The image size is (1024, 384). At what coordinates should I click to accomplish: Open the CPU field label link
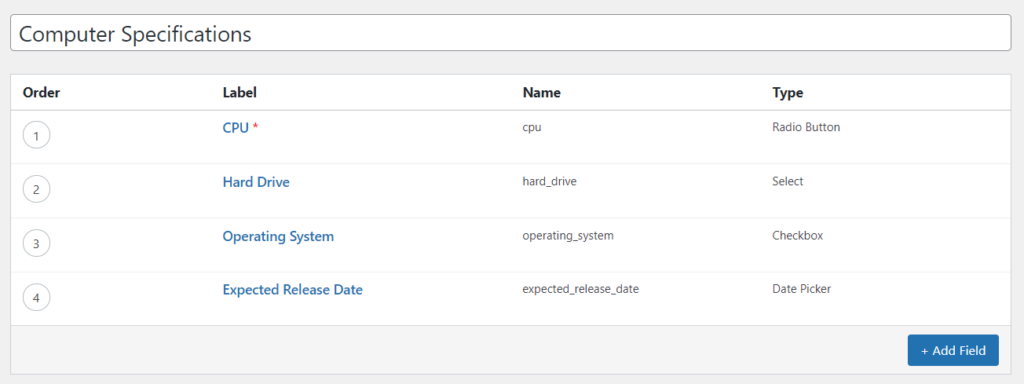point(236,128)
